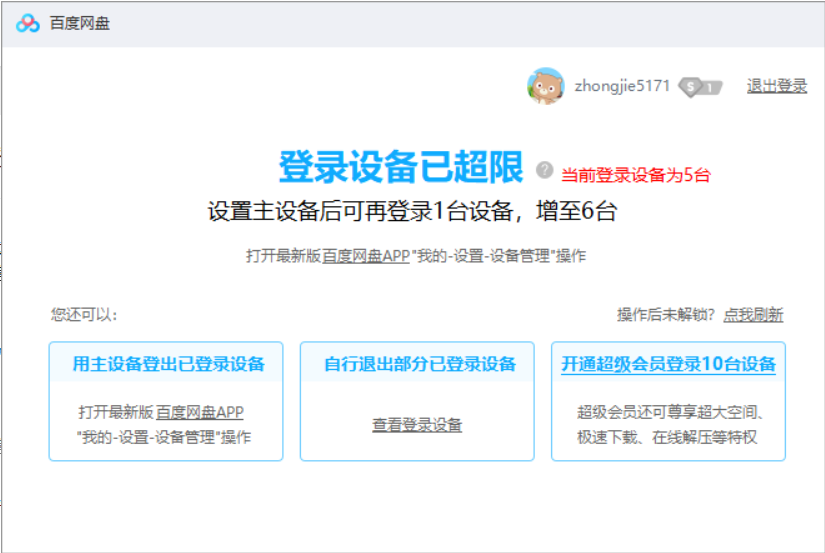Click the heading 登录设备已超限
The image size is (825, 553).
[x=401, y=167]
